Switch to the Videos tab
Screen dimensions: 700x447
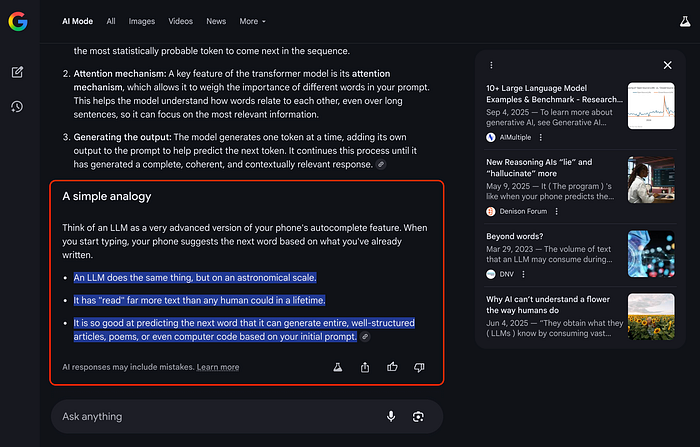point(180,21)
